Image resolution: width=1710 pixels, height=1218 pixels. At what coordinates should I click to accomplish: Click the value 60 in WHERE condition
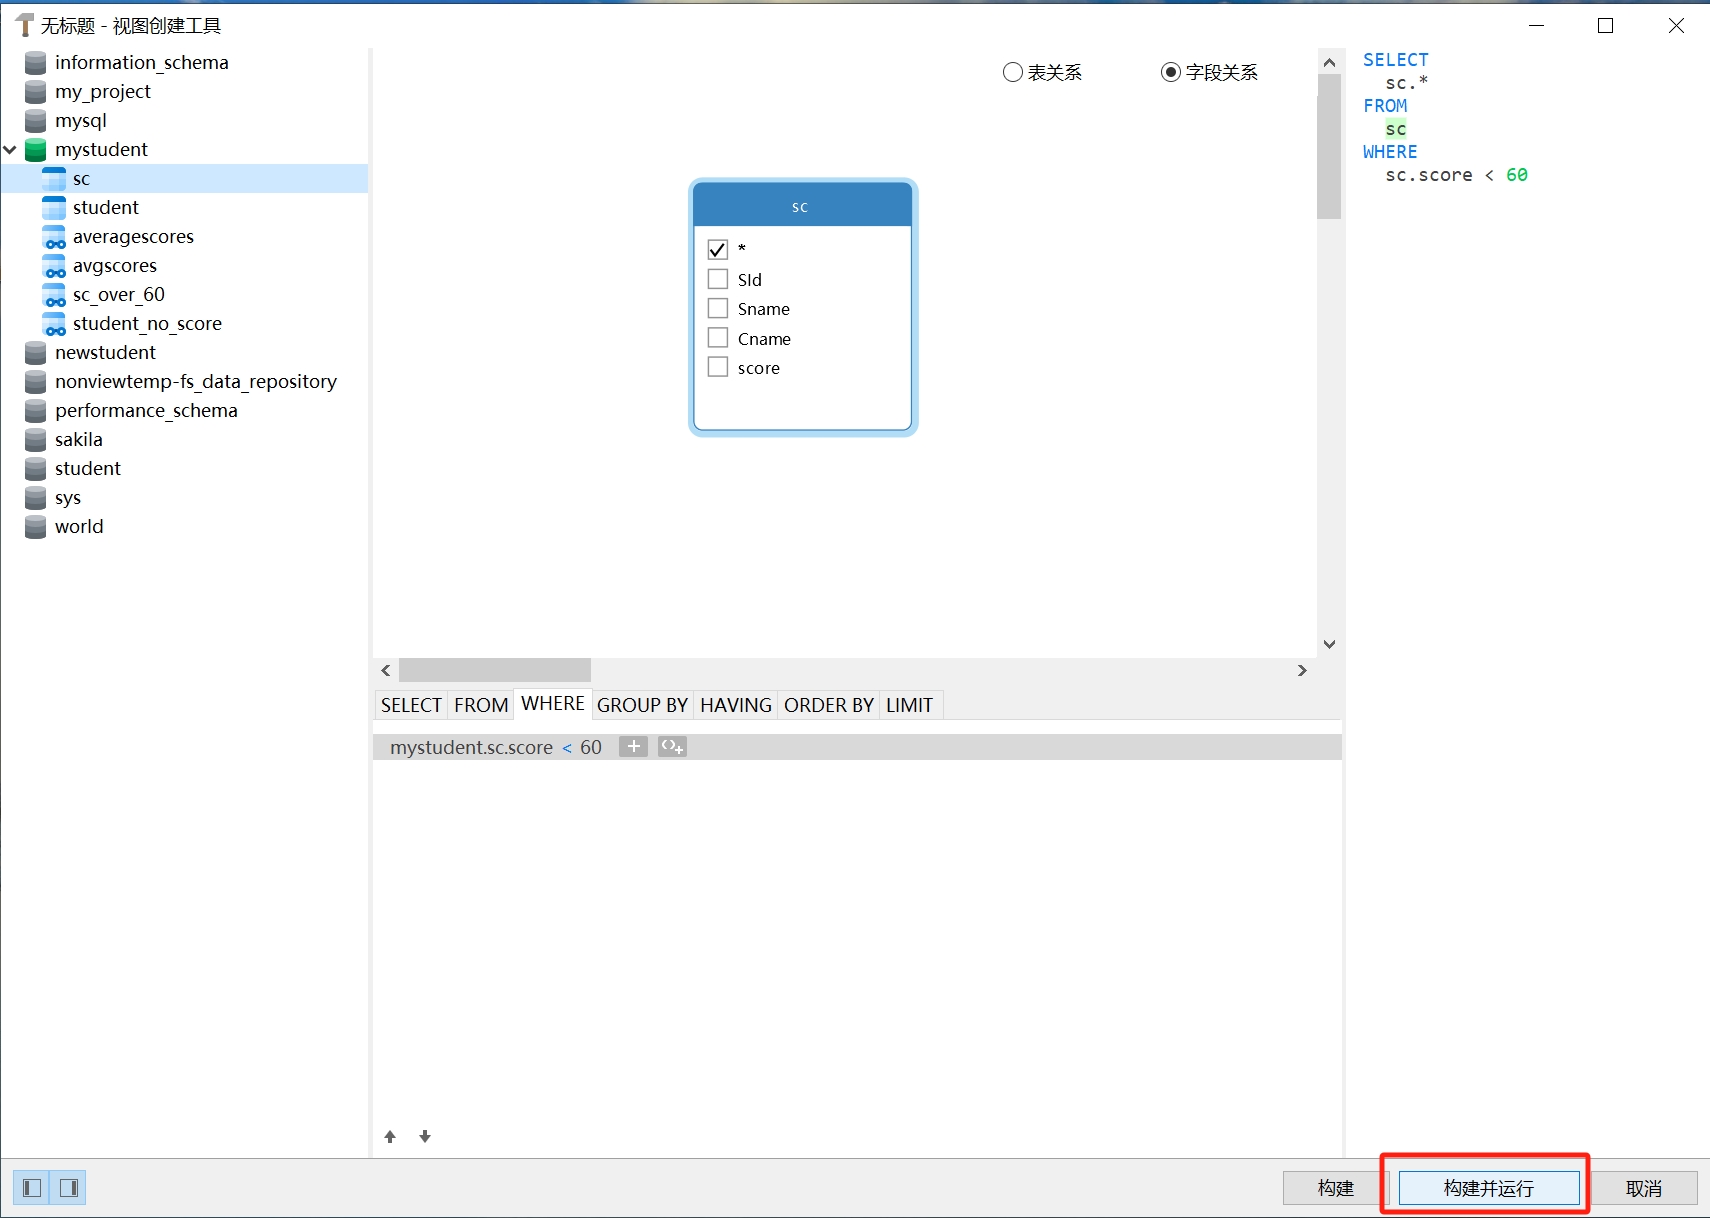point(591,747)
